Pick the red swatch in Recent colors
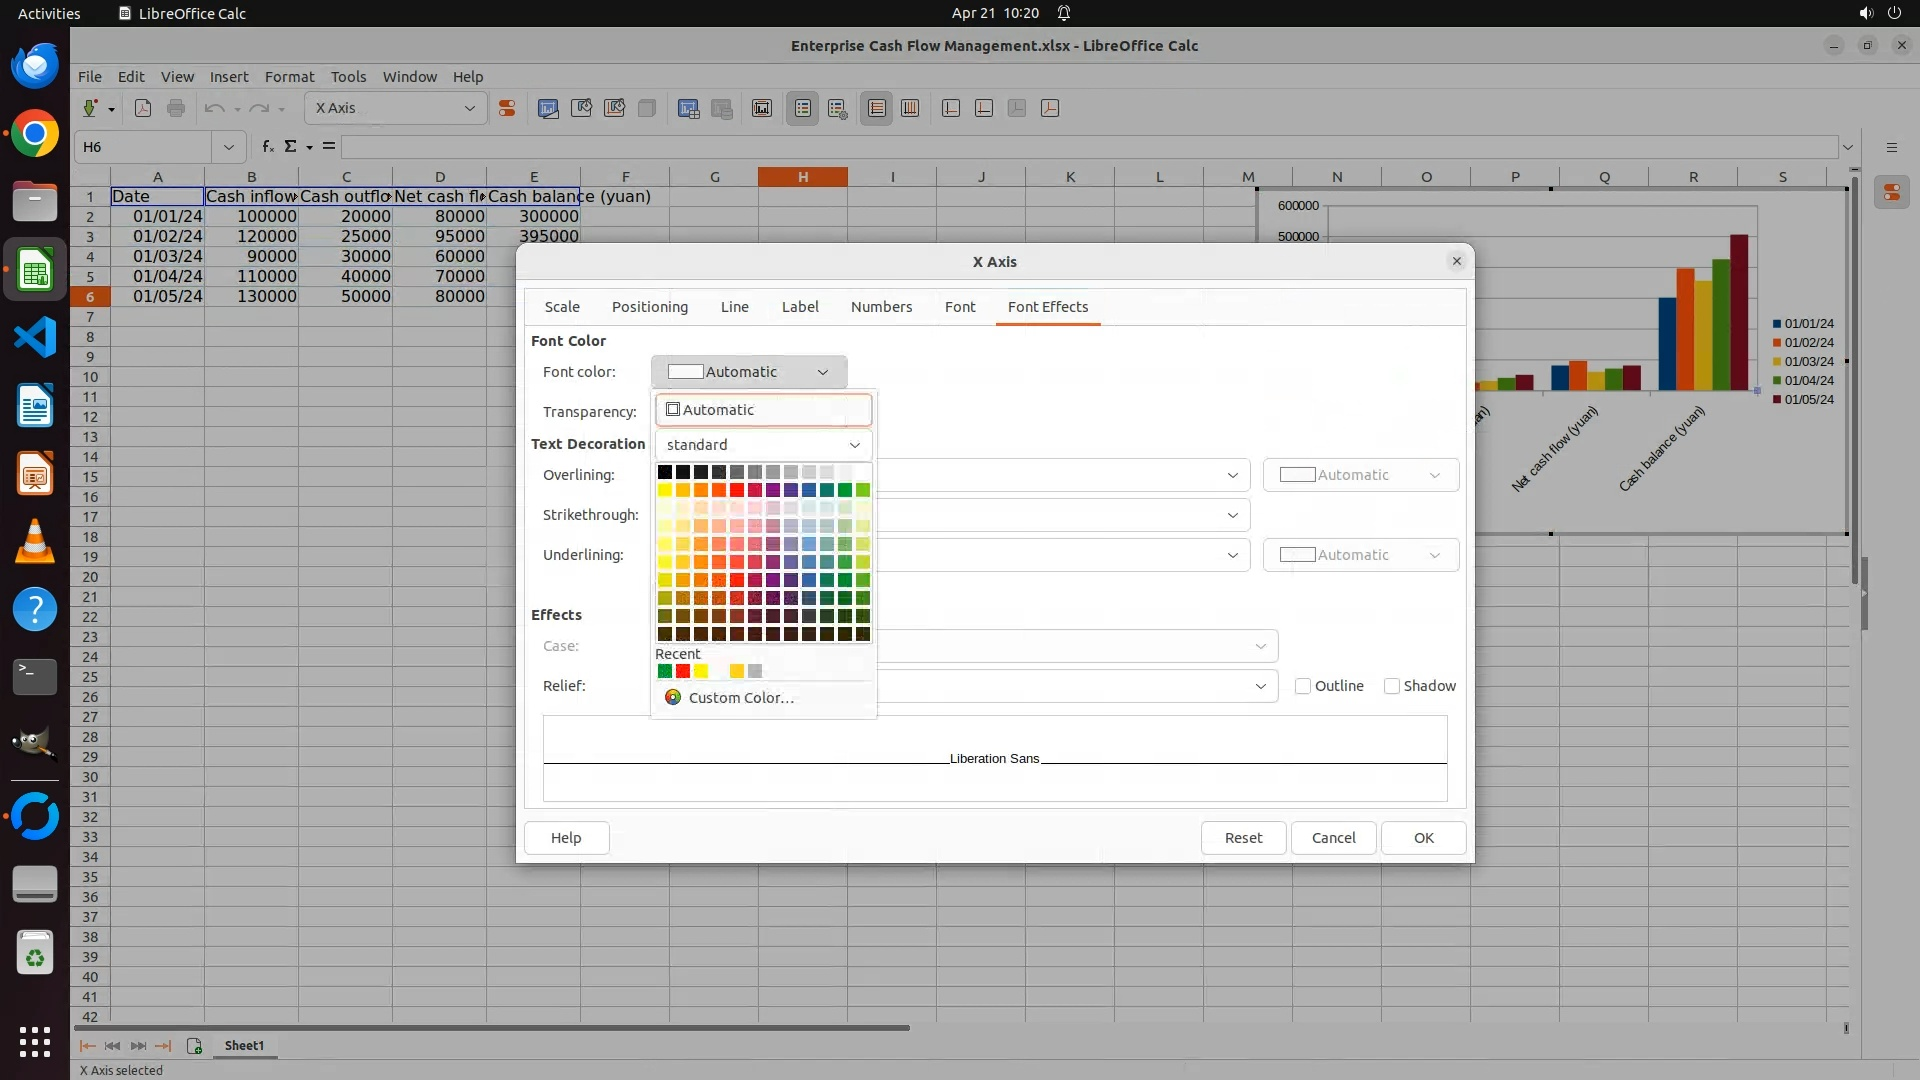Image resolution: width=1920 pixels, height=1080 pixels. coord(683,671)
